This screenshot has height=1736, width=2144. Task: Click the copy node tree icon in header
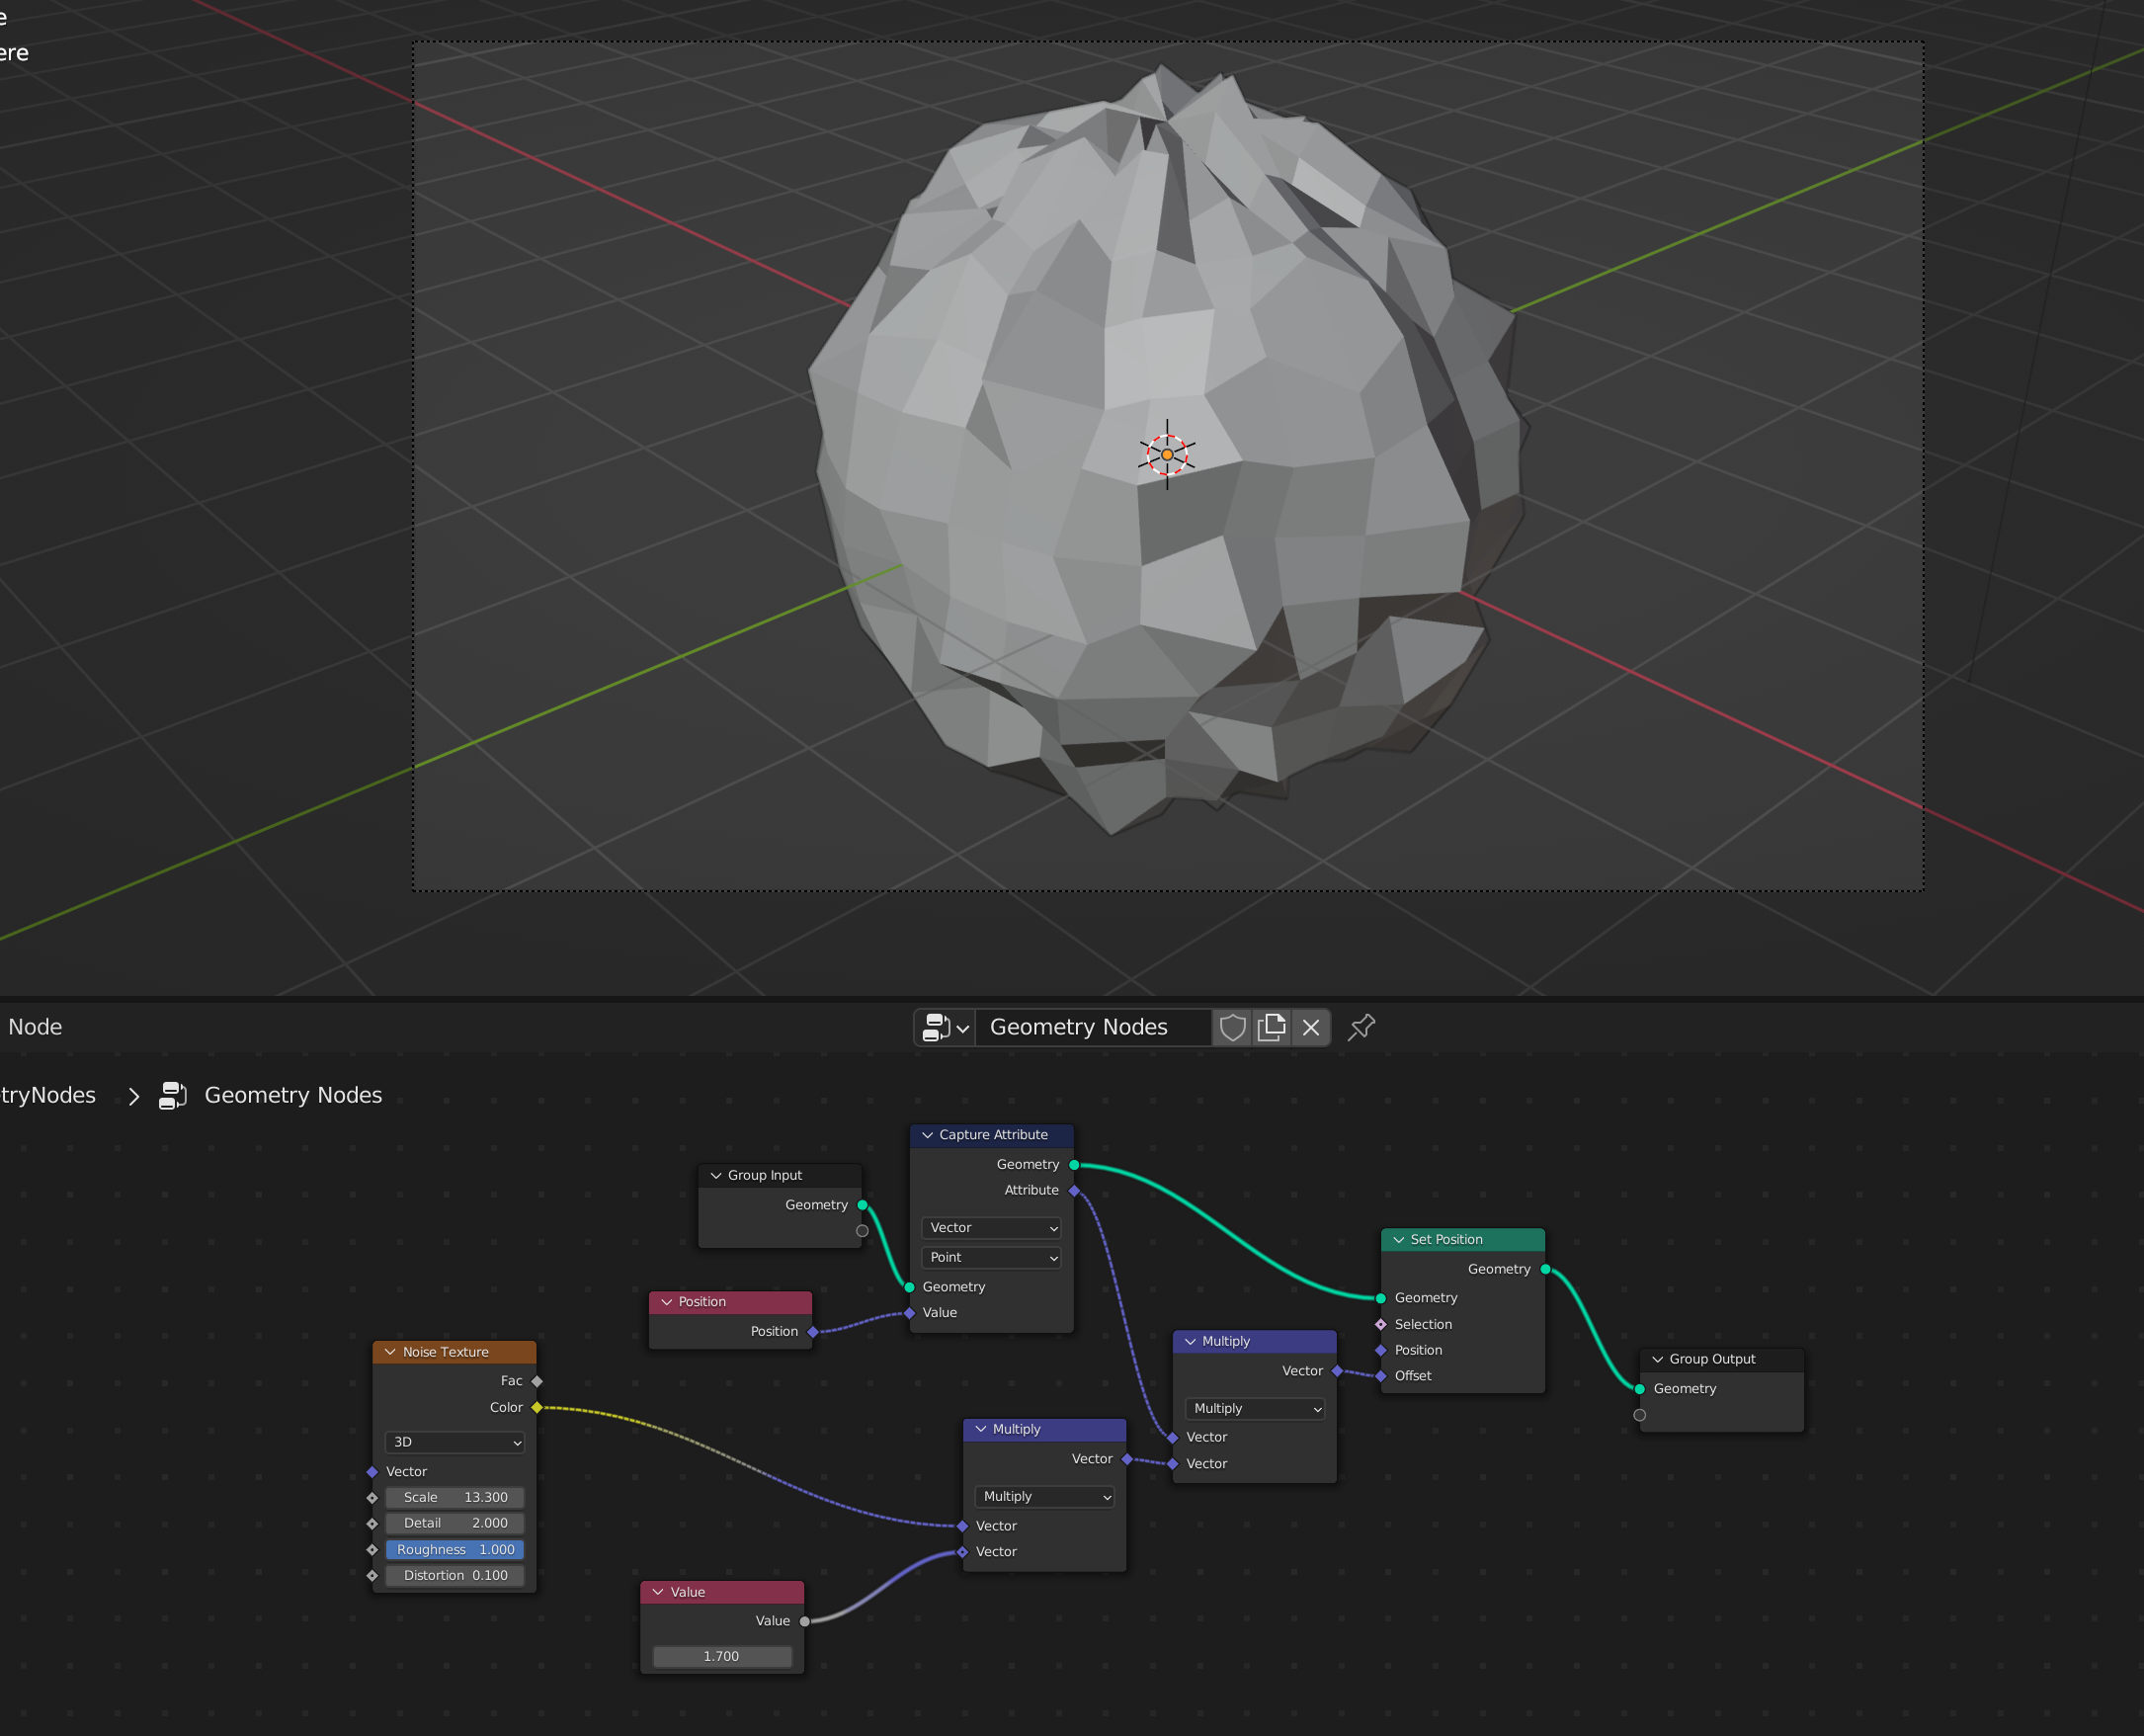click(x=1271, y=1027)
